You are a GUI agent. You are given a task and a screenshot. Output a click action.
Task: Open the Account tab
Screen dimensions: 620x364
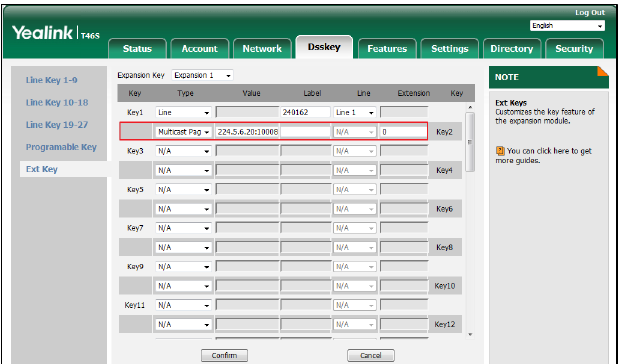(200, 49)
